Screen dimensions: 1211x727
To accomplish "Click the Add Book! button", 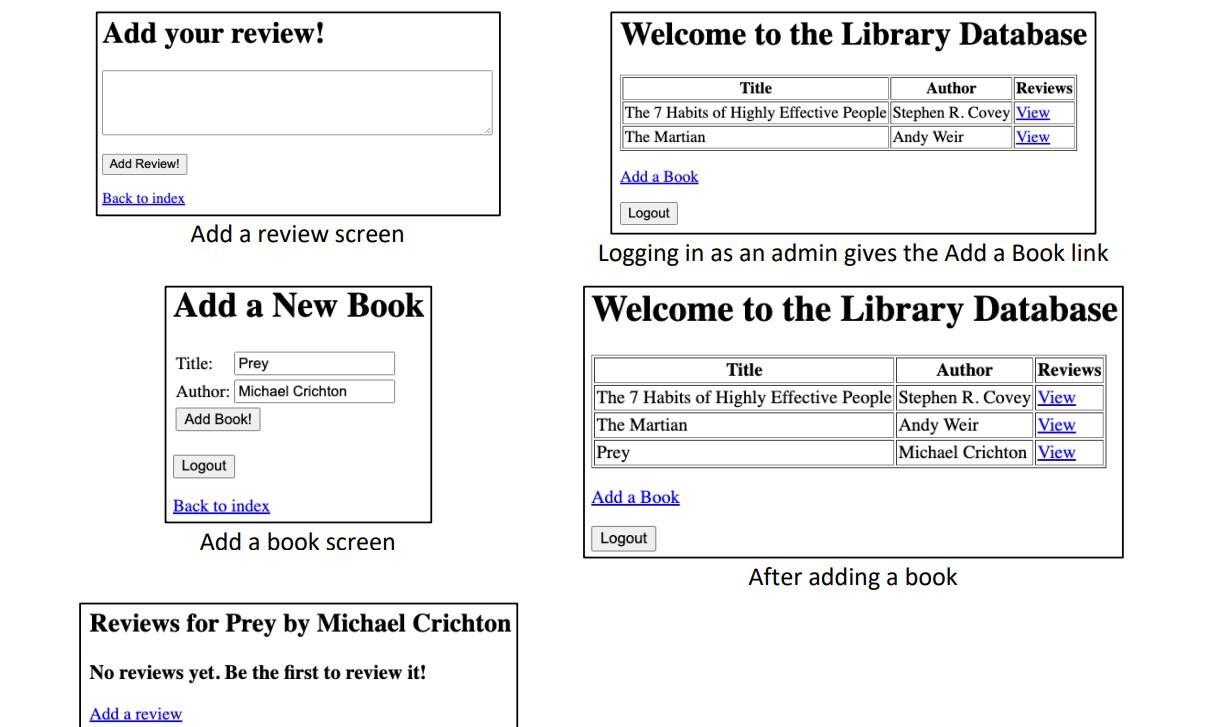I will point(217,418).
